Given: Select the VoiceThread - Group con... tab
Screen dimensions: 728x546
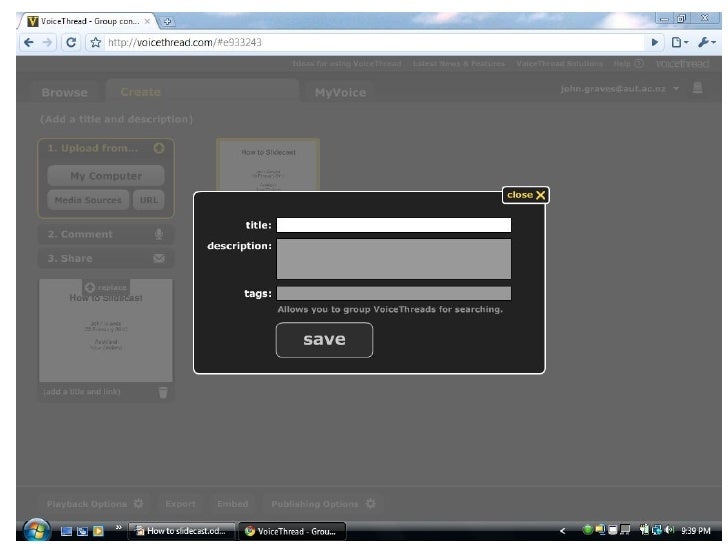Looking at the screenshot, I should pyautogui.click(x=88, y=21).
